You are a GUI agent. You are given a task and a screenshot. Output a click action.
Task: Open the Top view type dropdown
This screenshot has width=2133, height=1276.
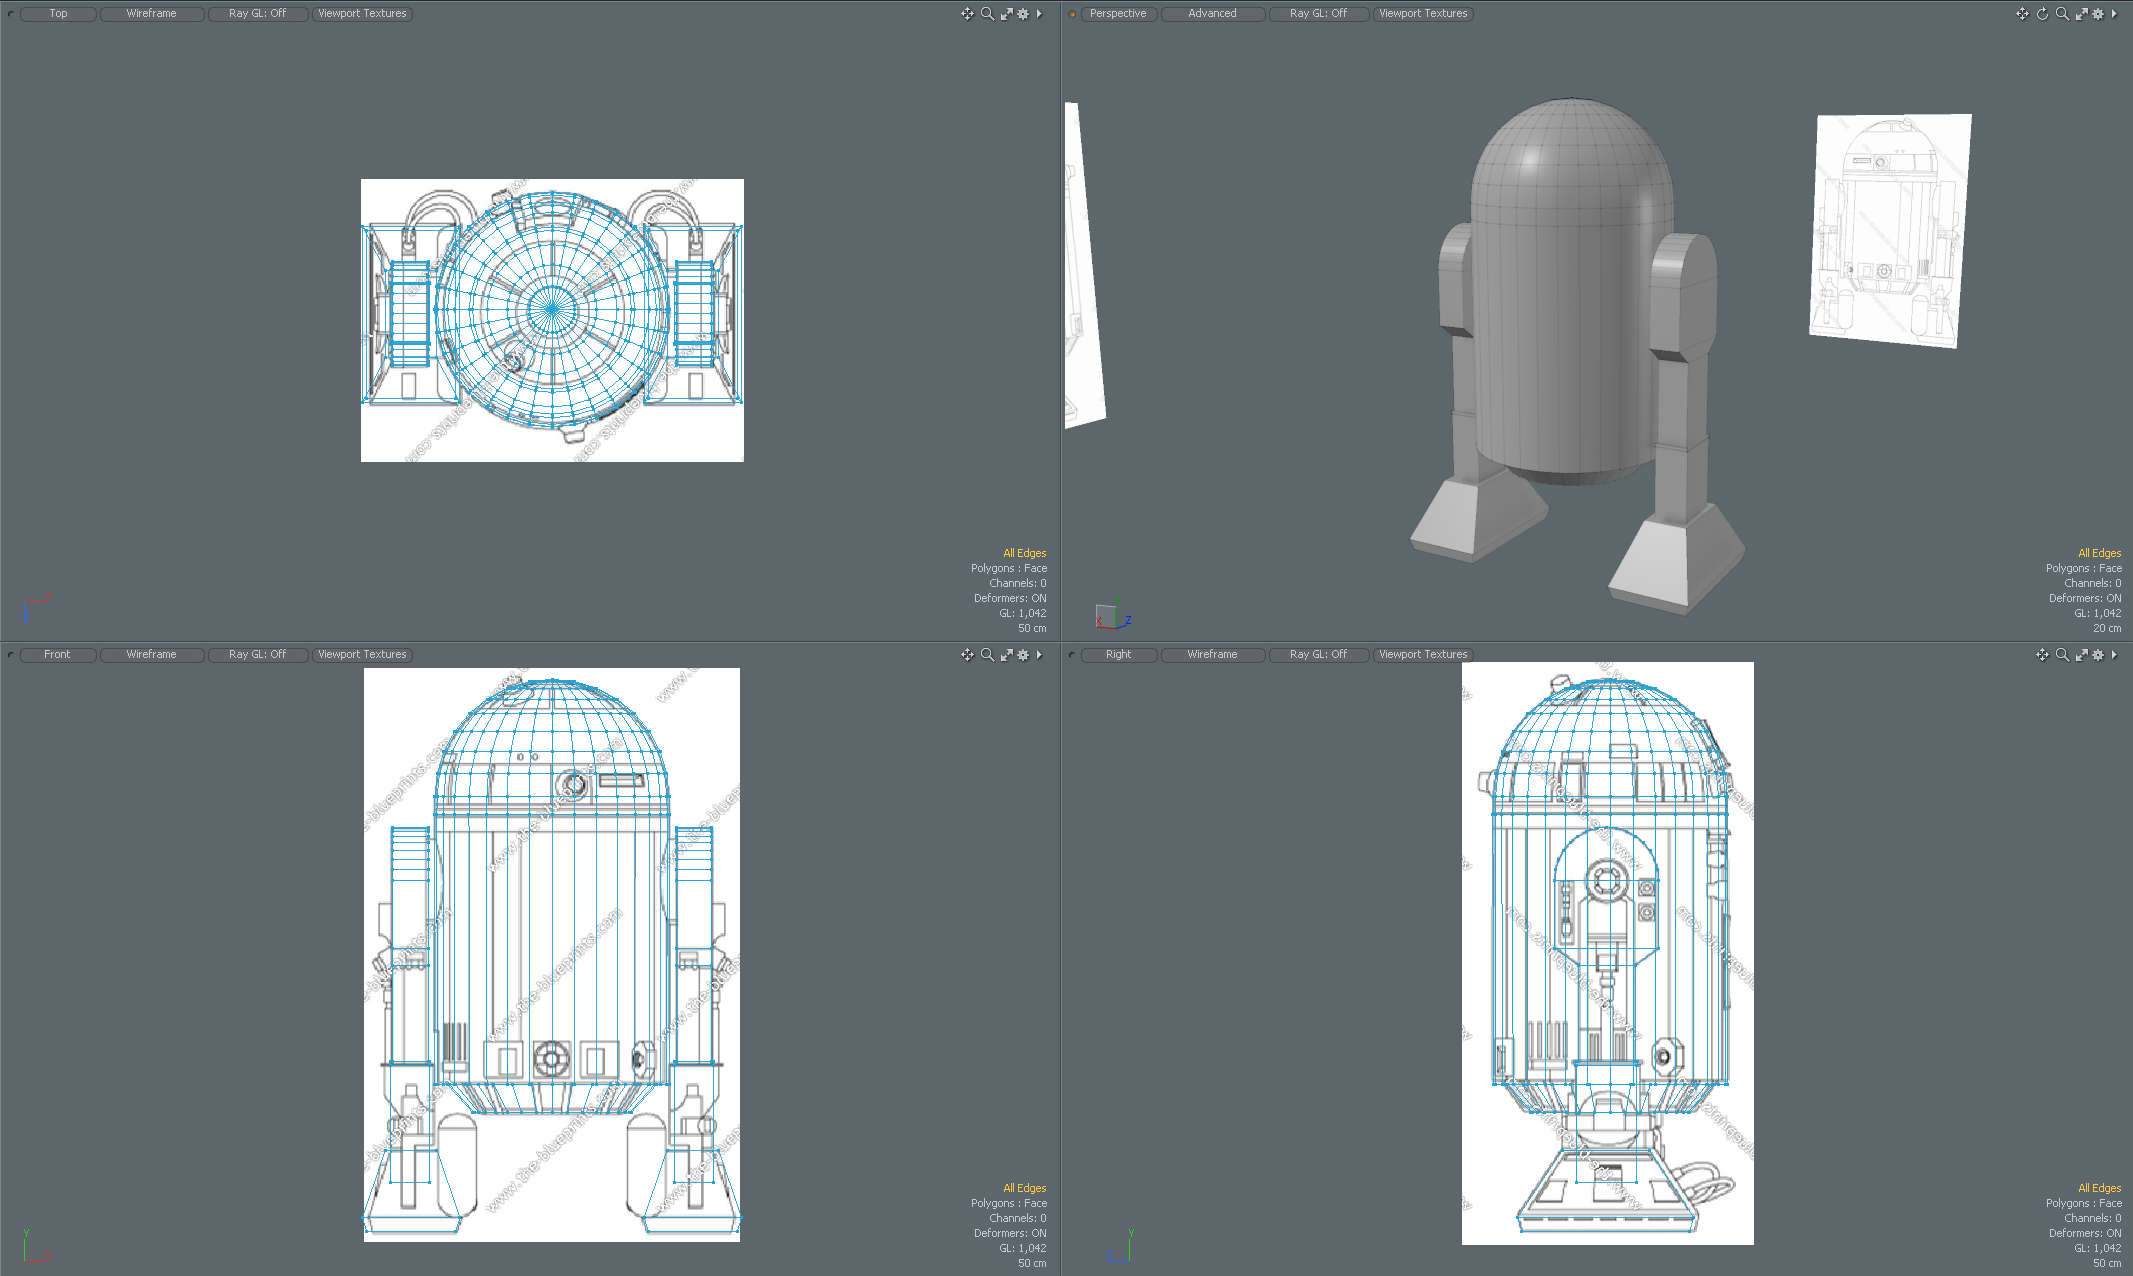[x=58, y=14]
